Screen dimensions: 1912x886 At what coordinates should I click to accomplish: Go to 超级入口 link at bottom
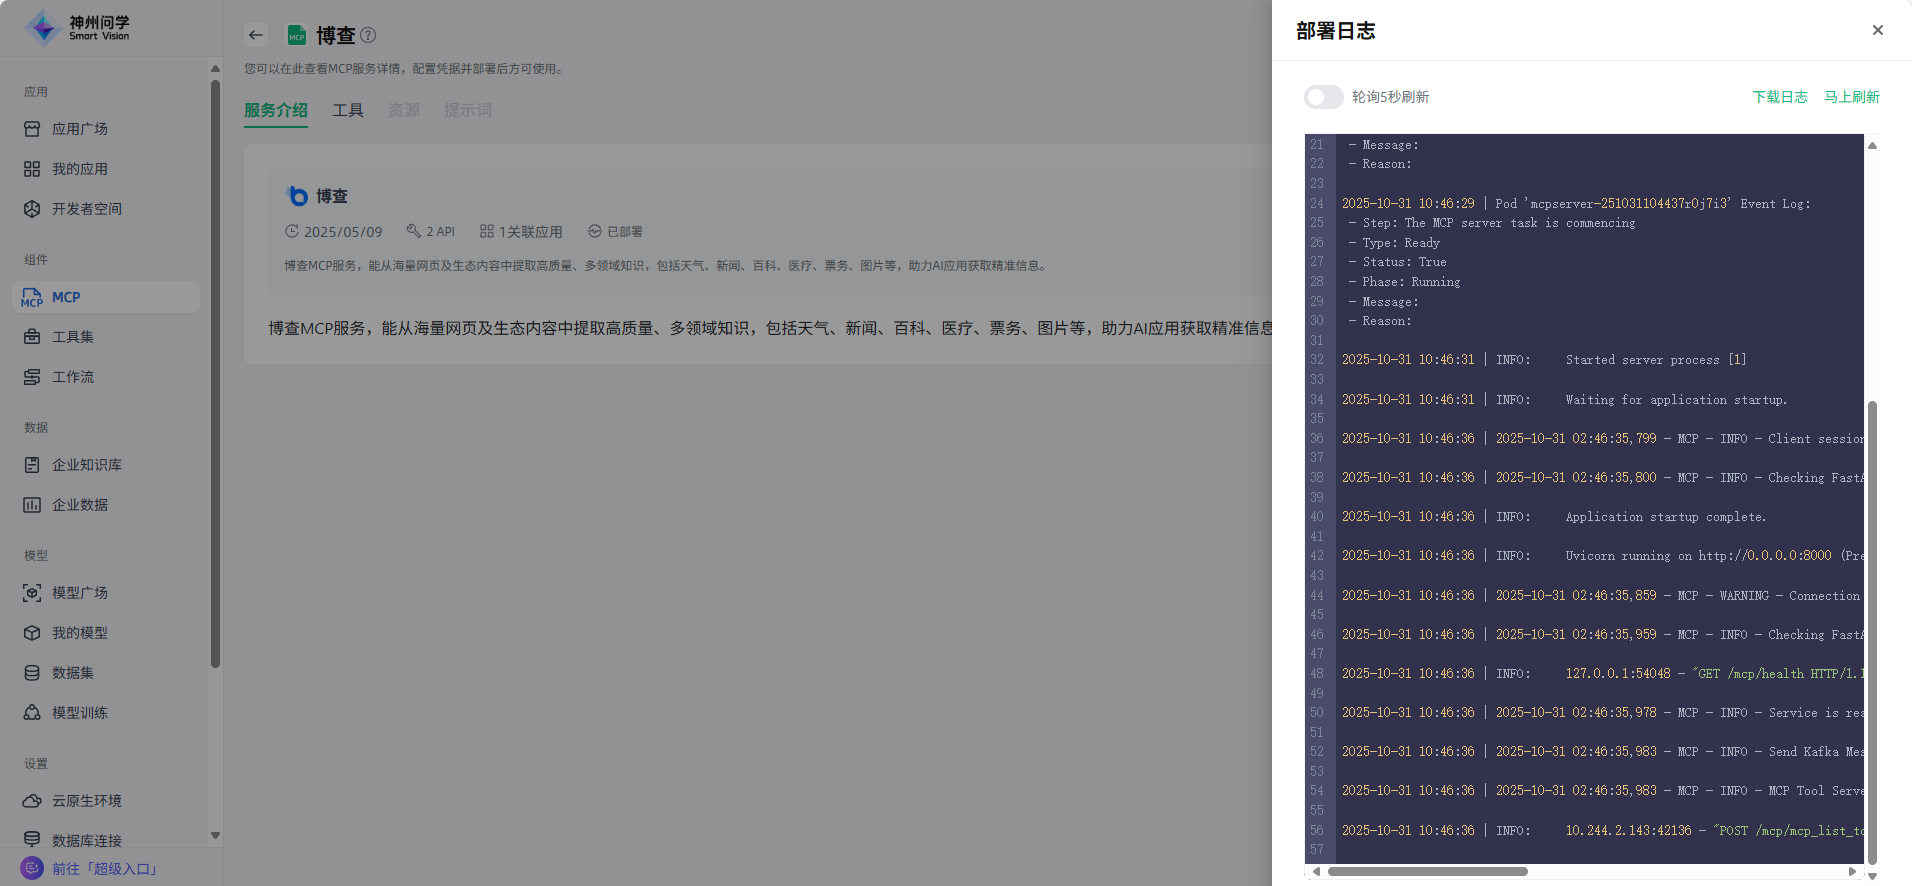(105, 869)
